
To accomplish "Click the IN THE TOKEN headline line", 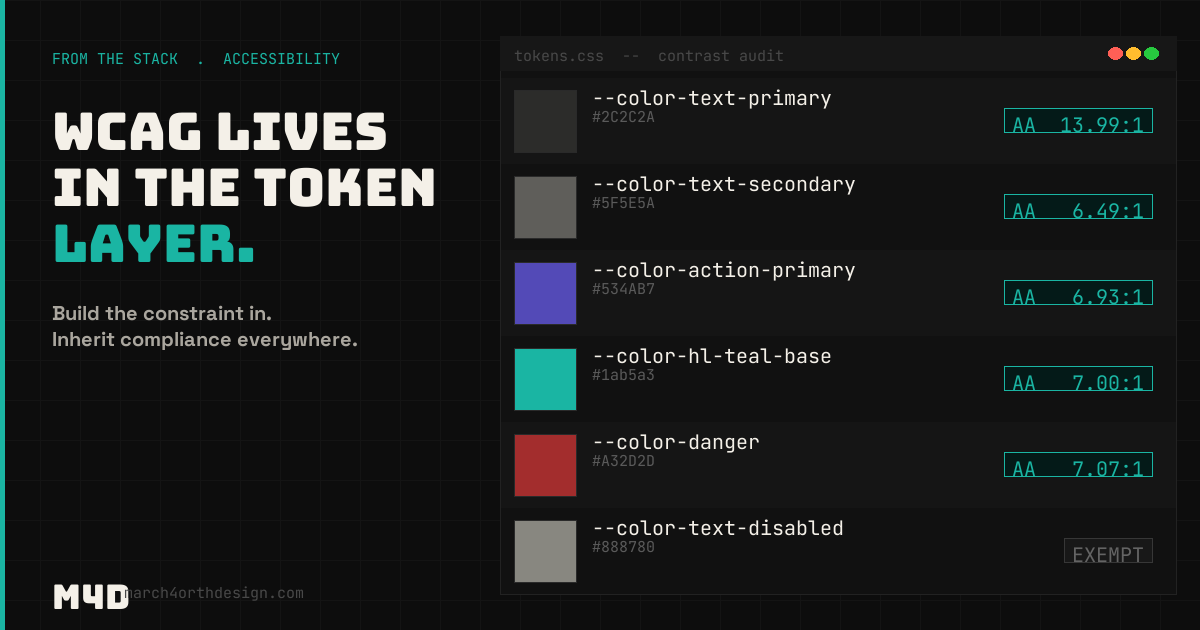I will tap(244, 187).
